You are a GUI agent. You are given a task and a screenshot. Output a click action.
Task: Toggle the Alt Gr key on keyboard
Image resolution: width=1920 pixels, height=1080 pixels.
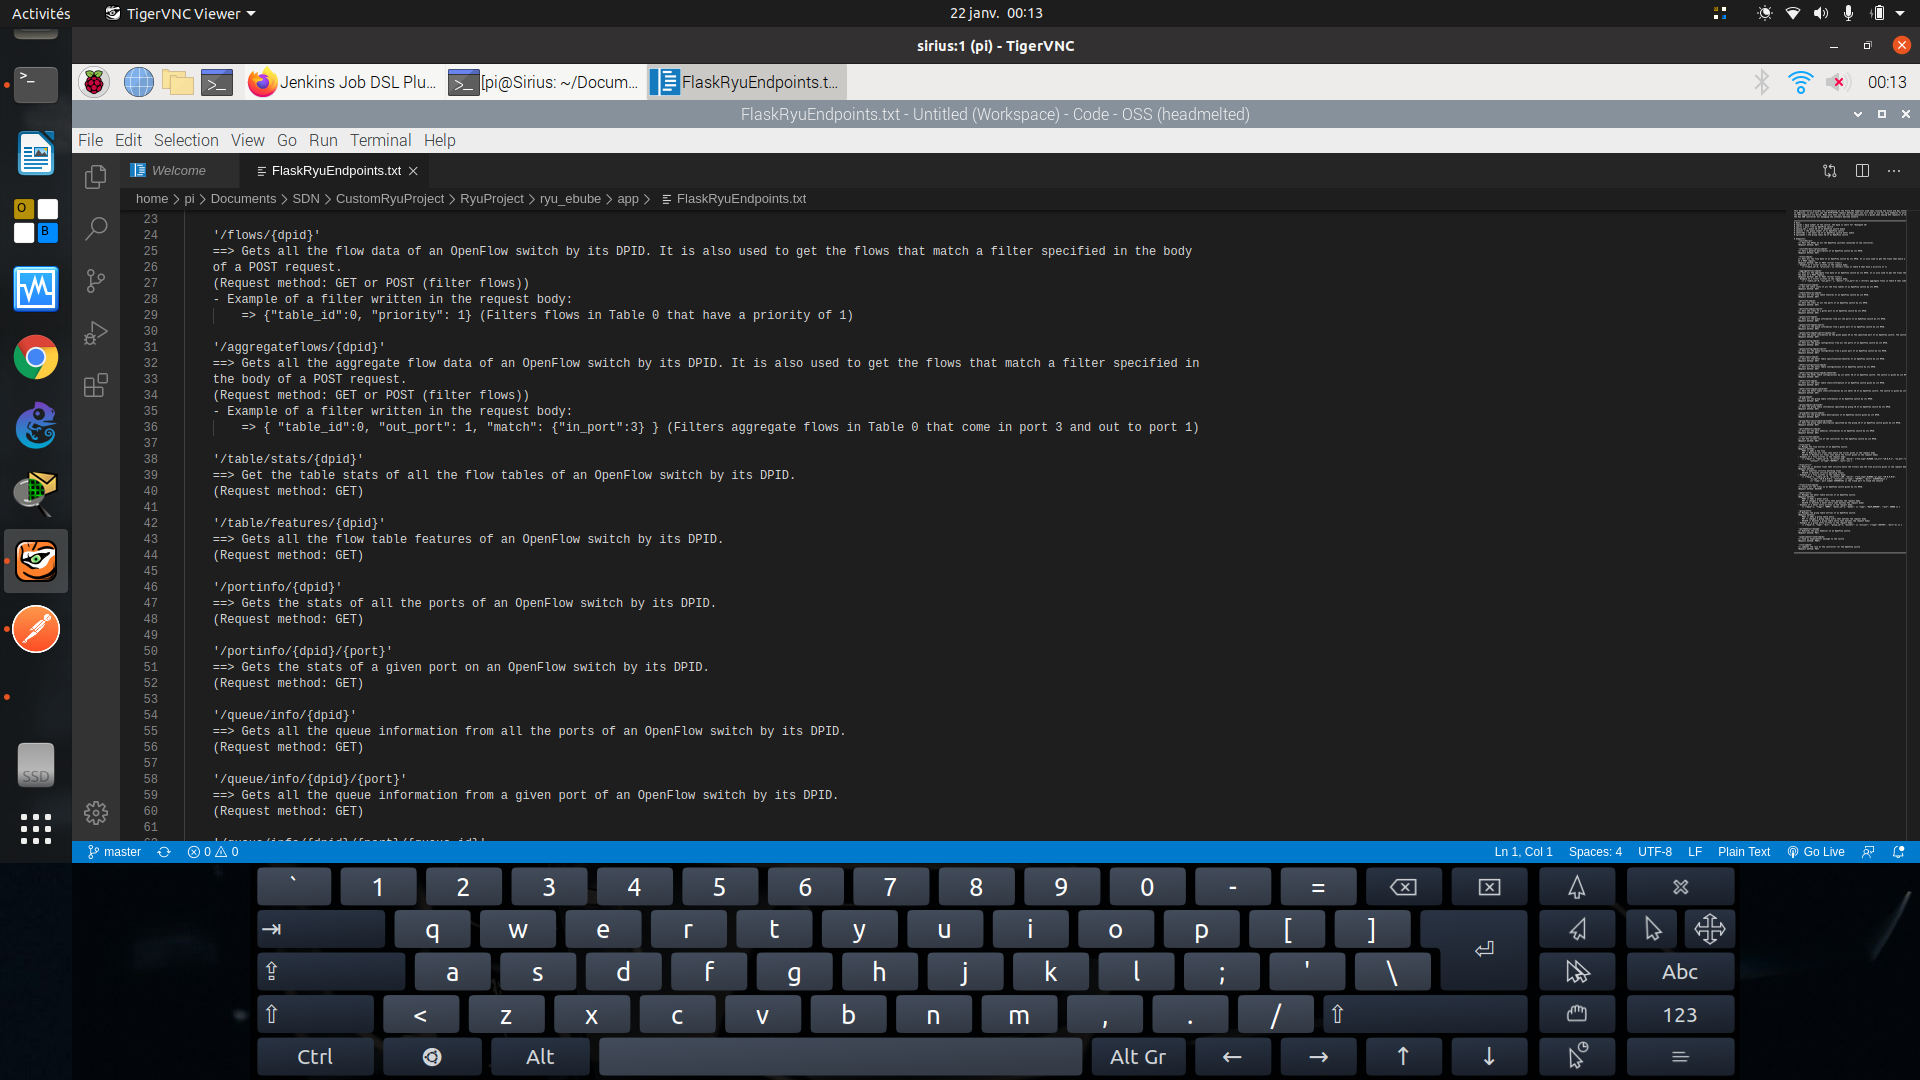1138,1057
